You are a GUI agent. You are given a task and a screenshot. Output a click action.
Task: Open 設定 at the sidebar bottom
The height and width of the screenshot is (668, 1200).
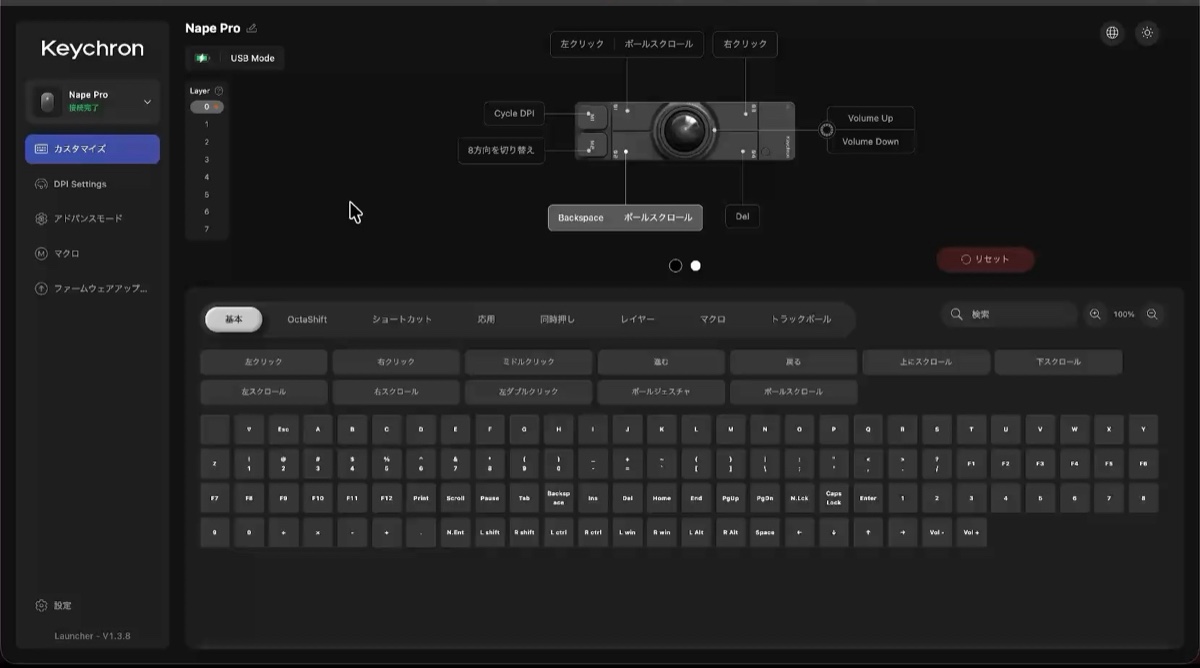coord(54,606)
